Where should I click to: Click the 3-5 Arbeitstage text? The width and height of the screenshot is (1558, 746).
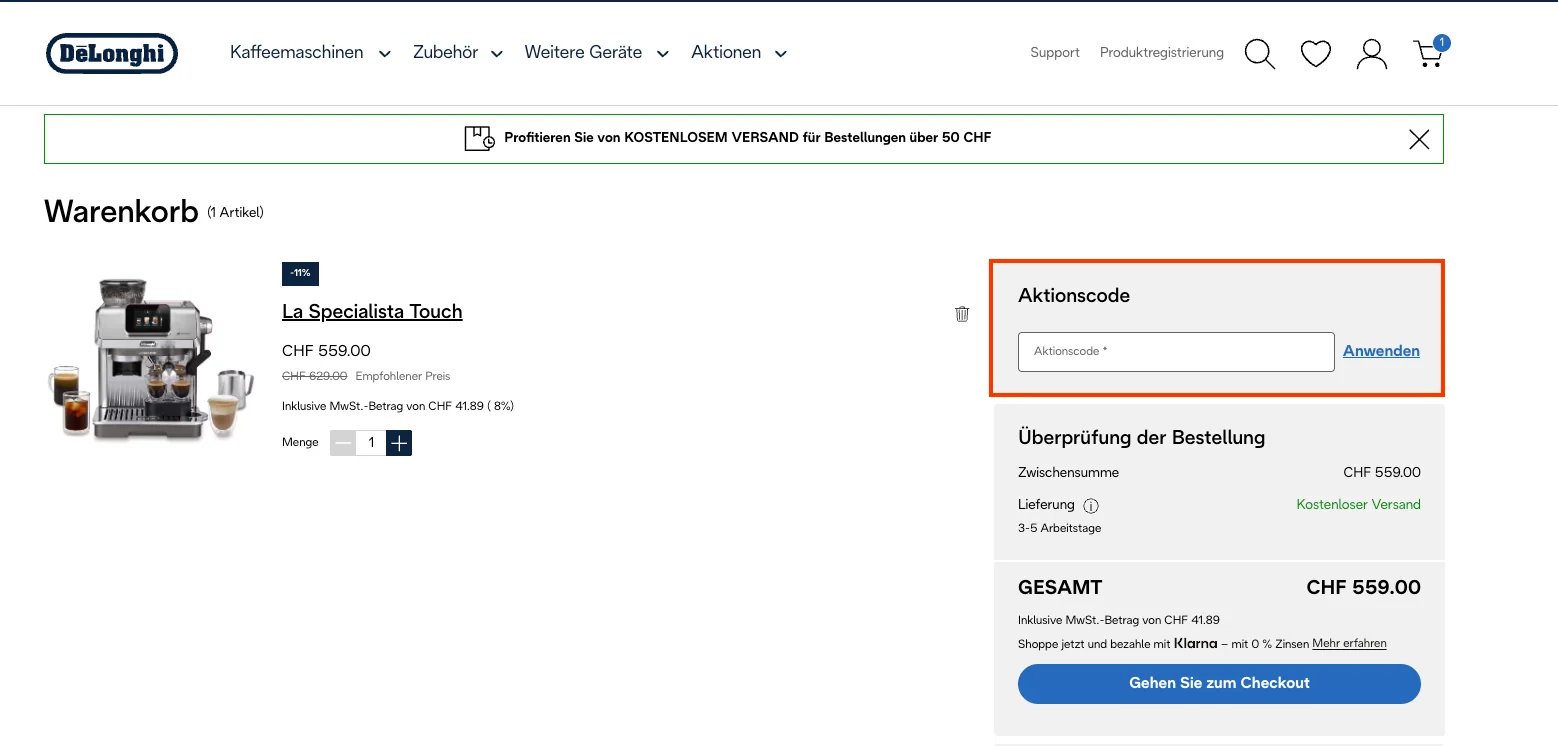1059,528
